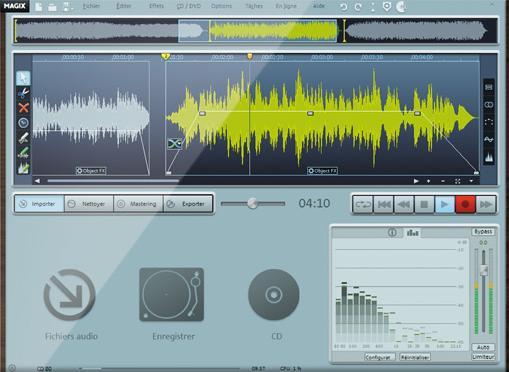Viewport: 509px width, 372px height.
Task: Click the master volume fader handle
Action: point(483,270)
